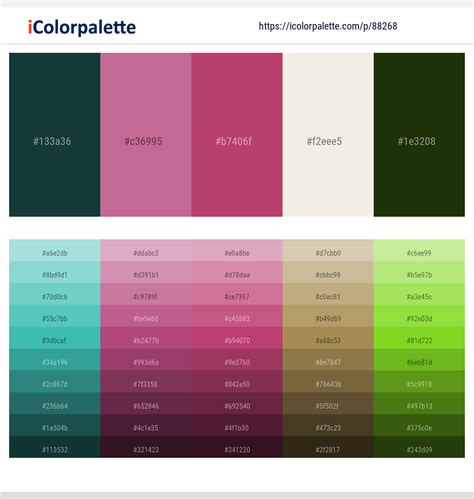
Task: Pick the light green #c6ee99 shade
Action: point(419,251)
